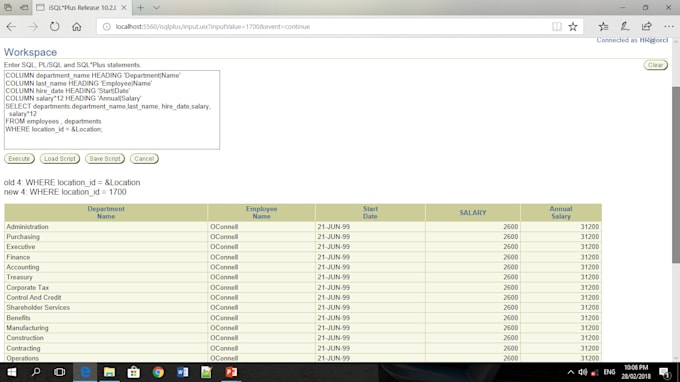Open File Explorer from taskbar
Screen dimensions: 680x382
tap(109, 372)
